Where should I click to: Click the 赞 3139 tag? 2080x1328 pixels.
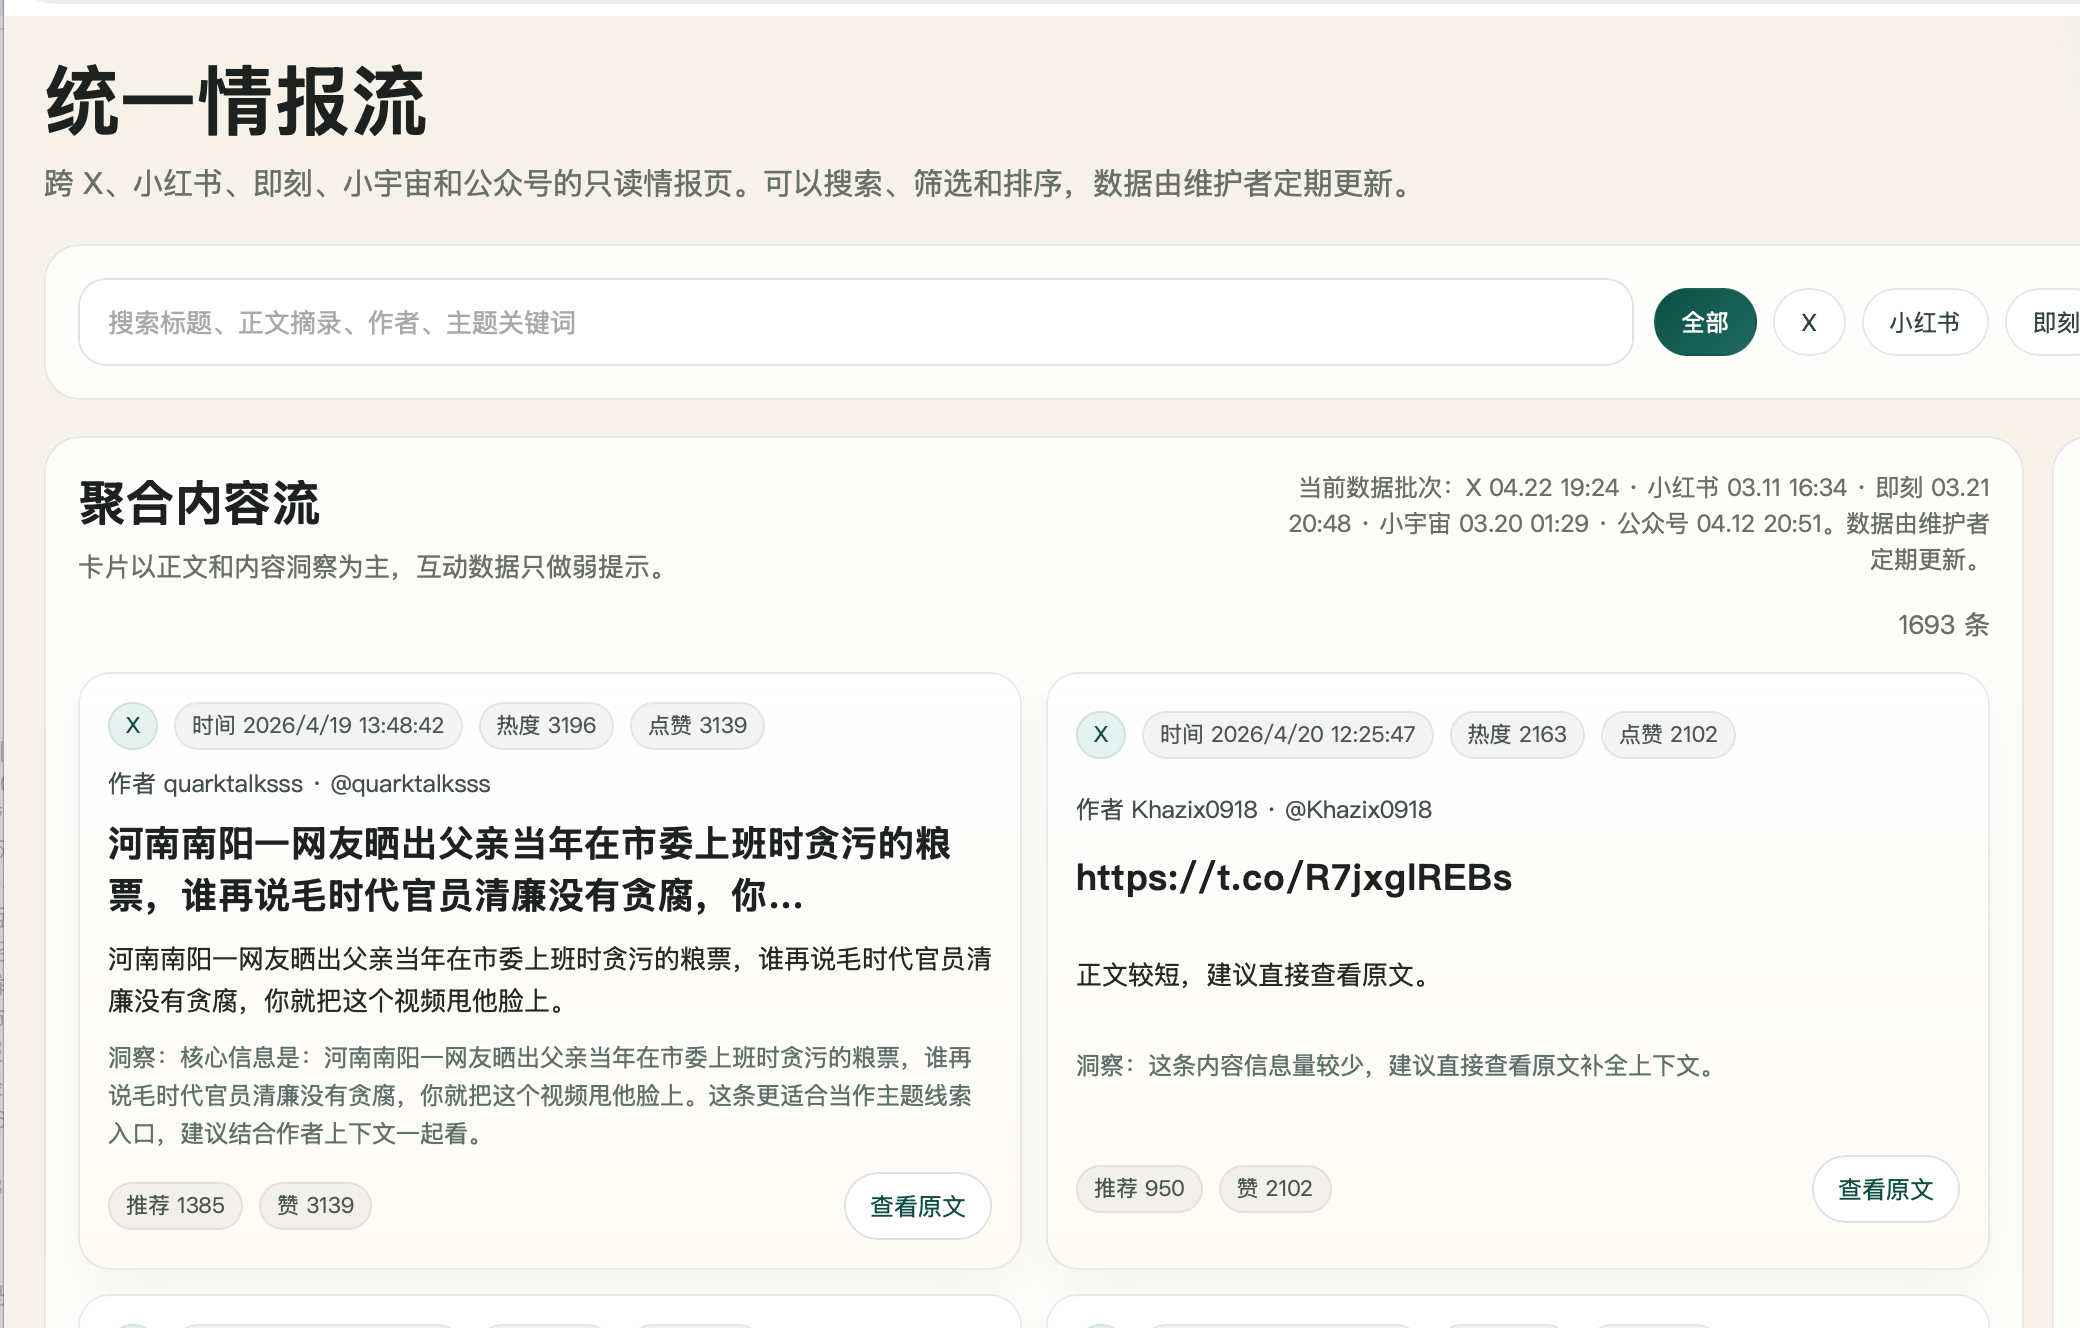(x=315, y=1206)
